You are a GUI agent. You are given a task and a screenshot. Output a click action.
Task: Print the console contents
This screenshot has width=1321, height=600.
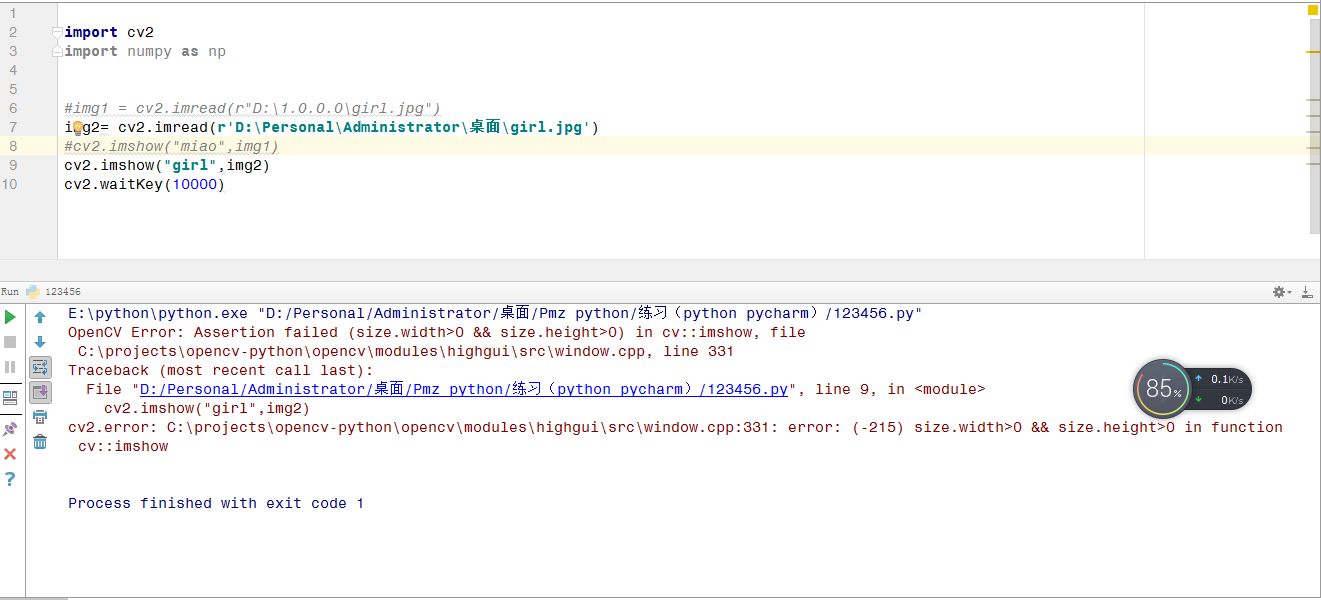pyautogui.click(x=39, y=415)
